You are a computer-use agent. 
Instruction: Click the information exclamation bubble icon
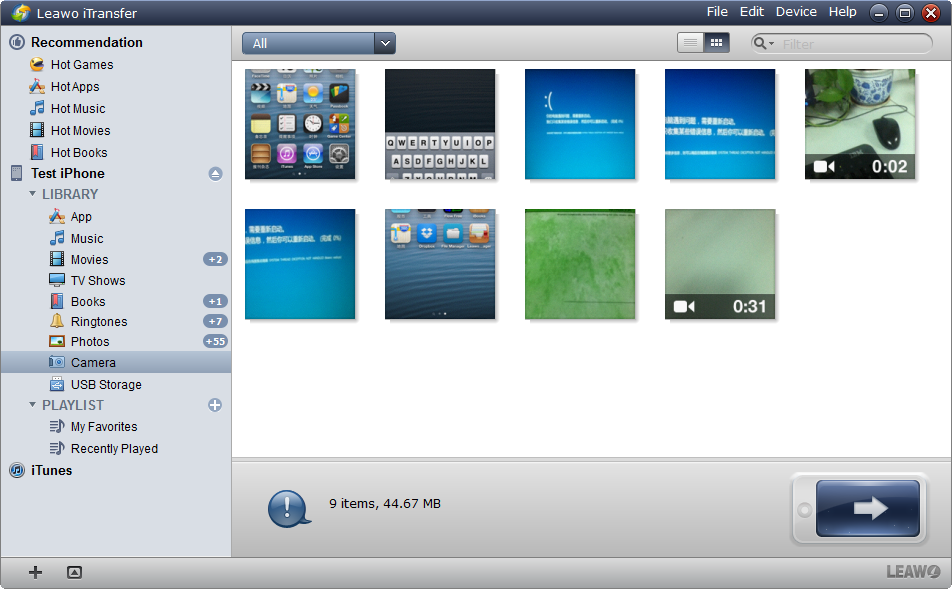pyautogui.click(x=289, y=508)
